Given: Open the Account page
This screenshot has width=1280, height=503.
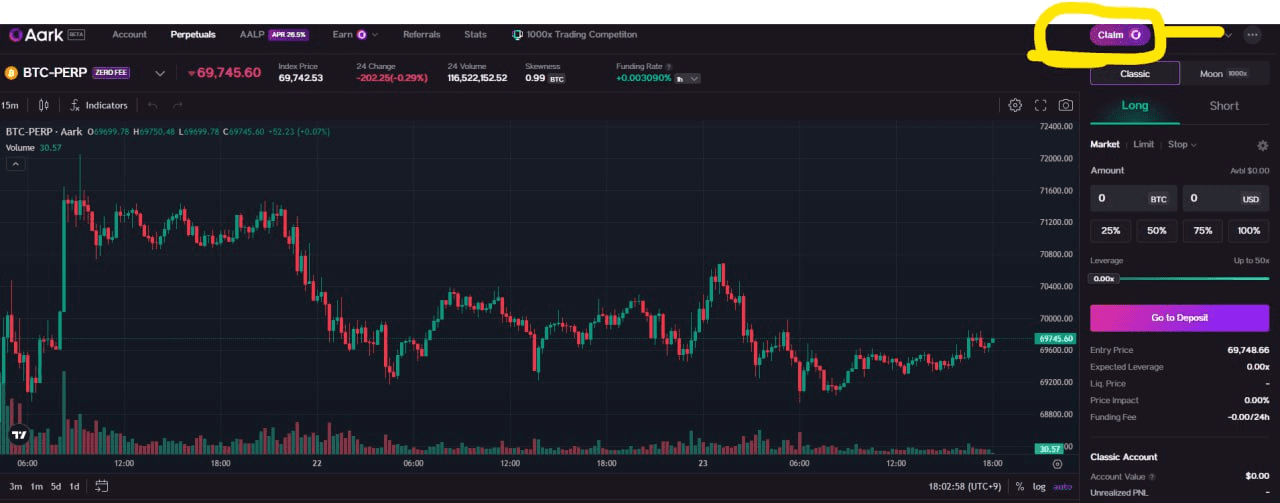Looking at the screenshot, I should point(129,35).
